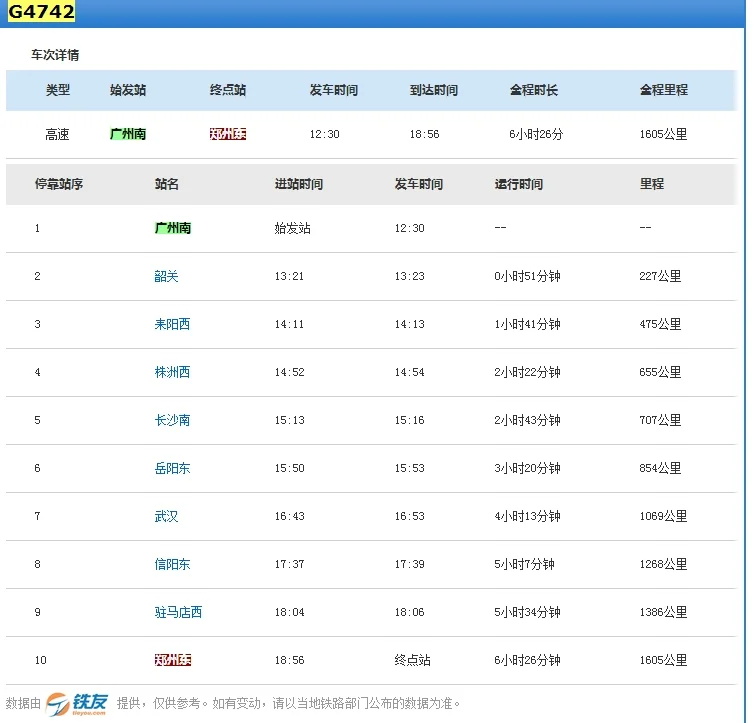Select 14:11 arrival time at 耒阳西

coord(289,324)
